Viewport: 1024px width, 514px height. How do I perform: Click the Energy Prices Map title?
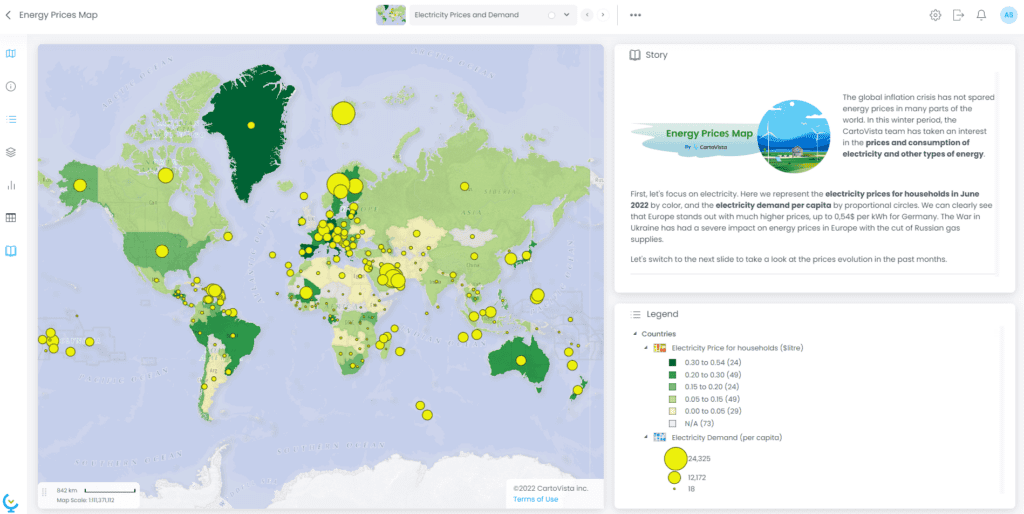tap(58, 14)
